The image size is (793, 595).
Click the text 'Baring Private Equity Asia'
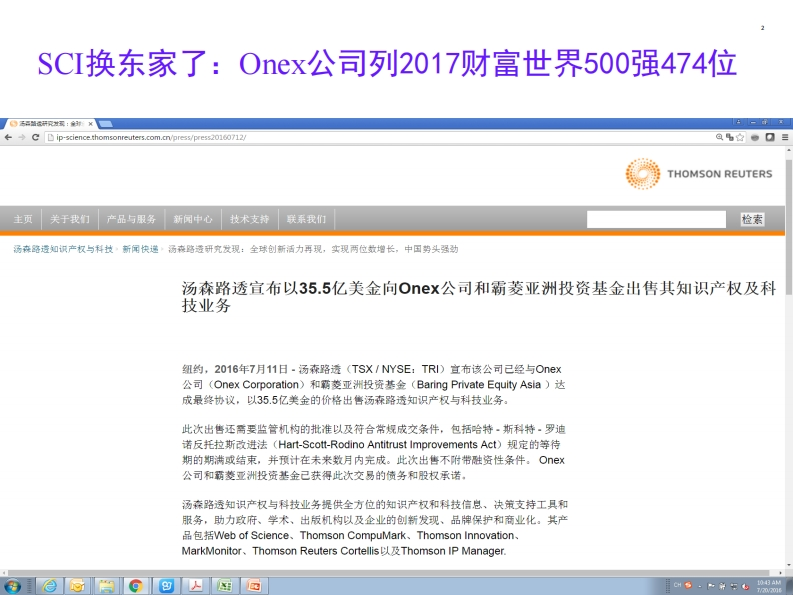[478, 385]
